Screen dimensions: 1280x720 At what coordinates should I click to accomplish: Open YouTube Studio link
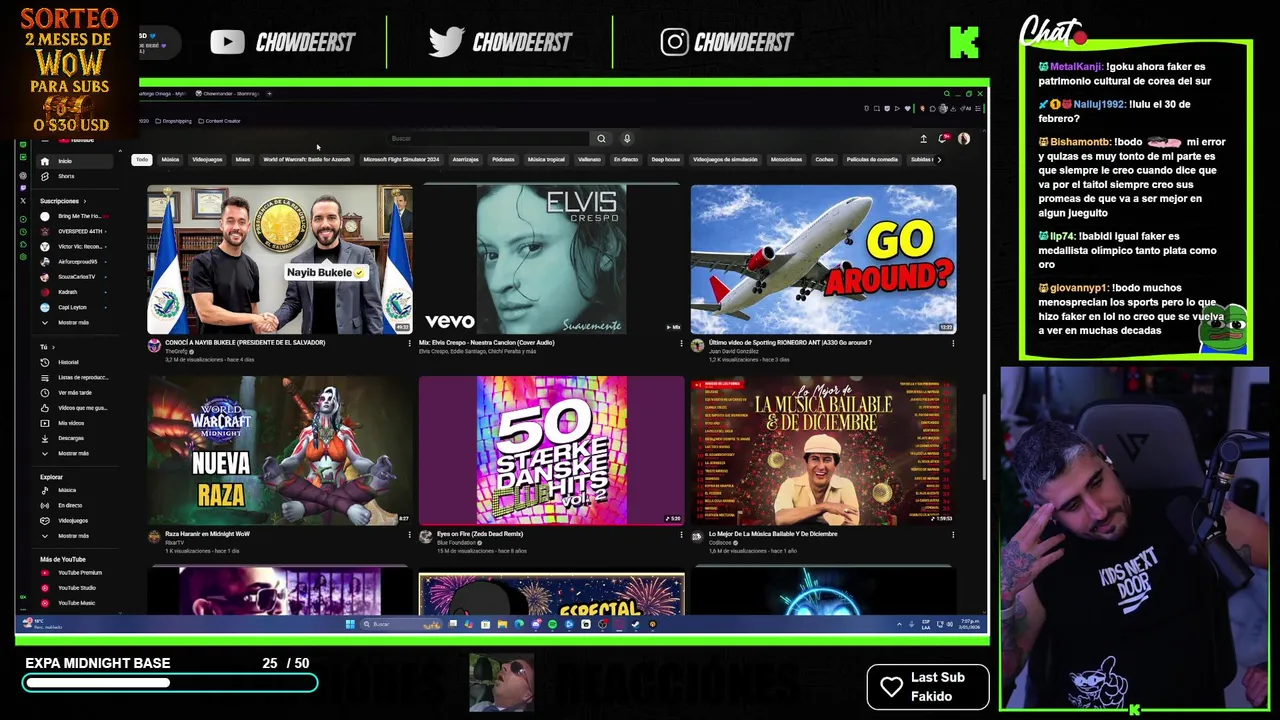[x=76, y=588]
